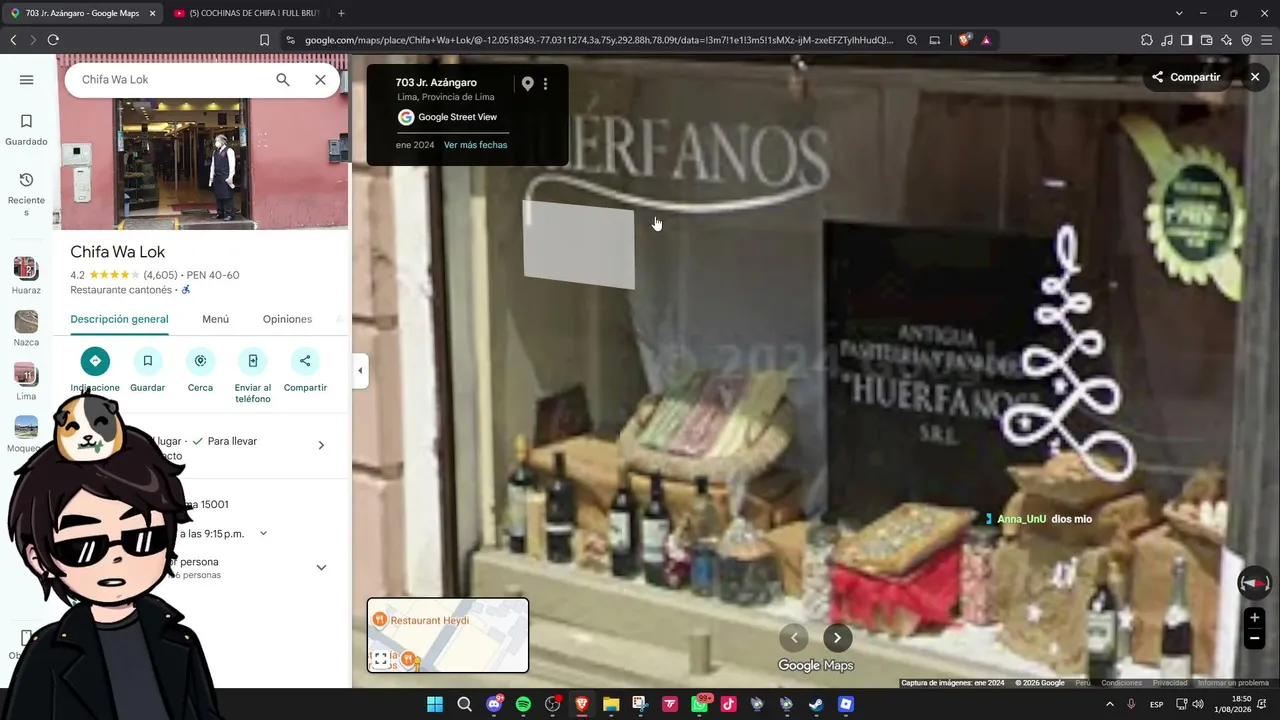Open the minimap showing Restaurant Heydi
The height and width of the screenshot is (720, 1280).
click(x=448, y=635)
